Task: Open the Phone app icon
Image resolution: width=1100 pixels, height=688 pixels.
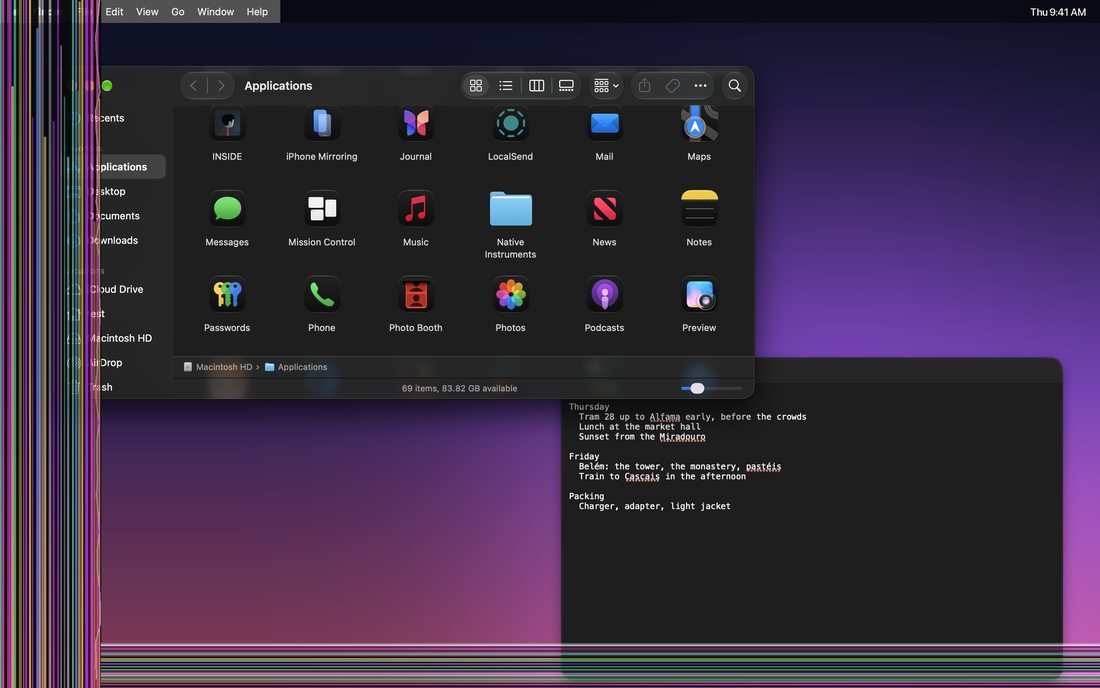Action: (321, 295)
